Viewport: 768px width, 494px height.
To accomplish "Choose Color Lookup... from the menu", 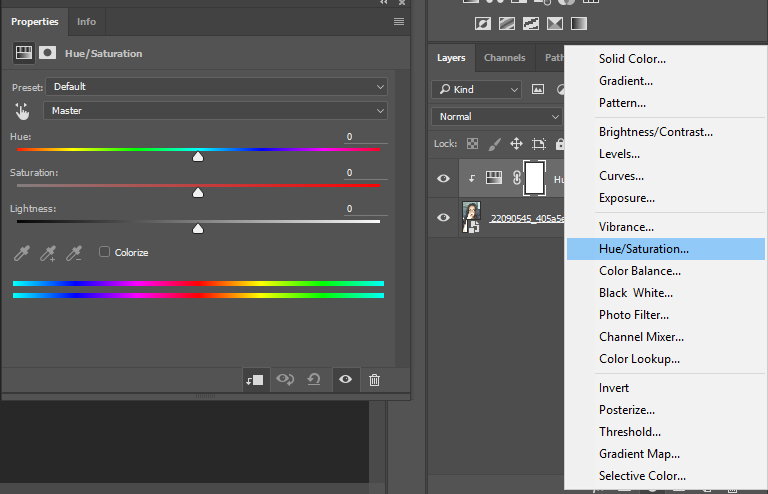I will (666, 359).
